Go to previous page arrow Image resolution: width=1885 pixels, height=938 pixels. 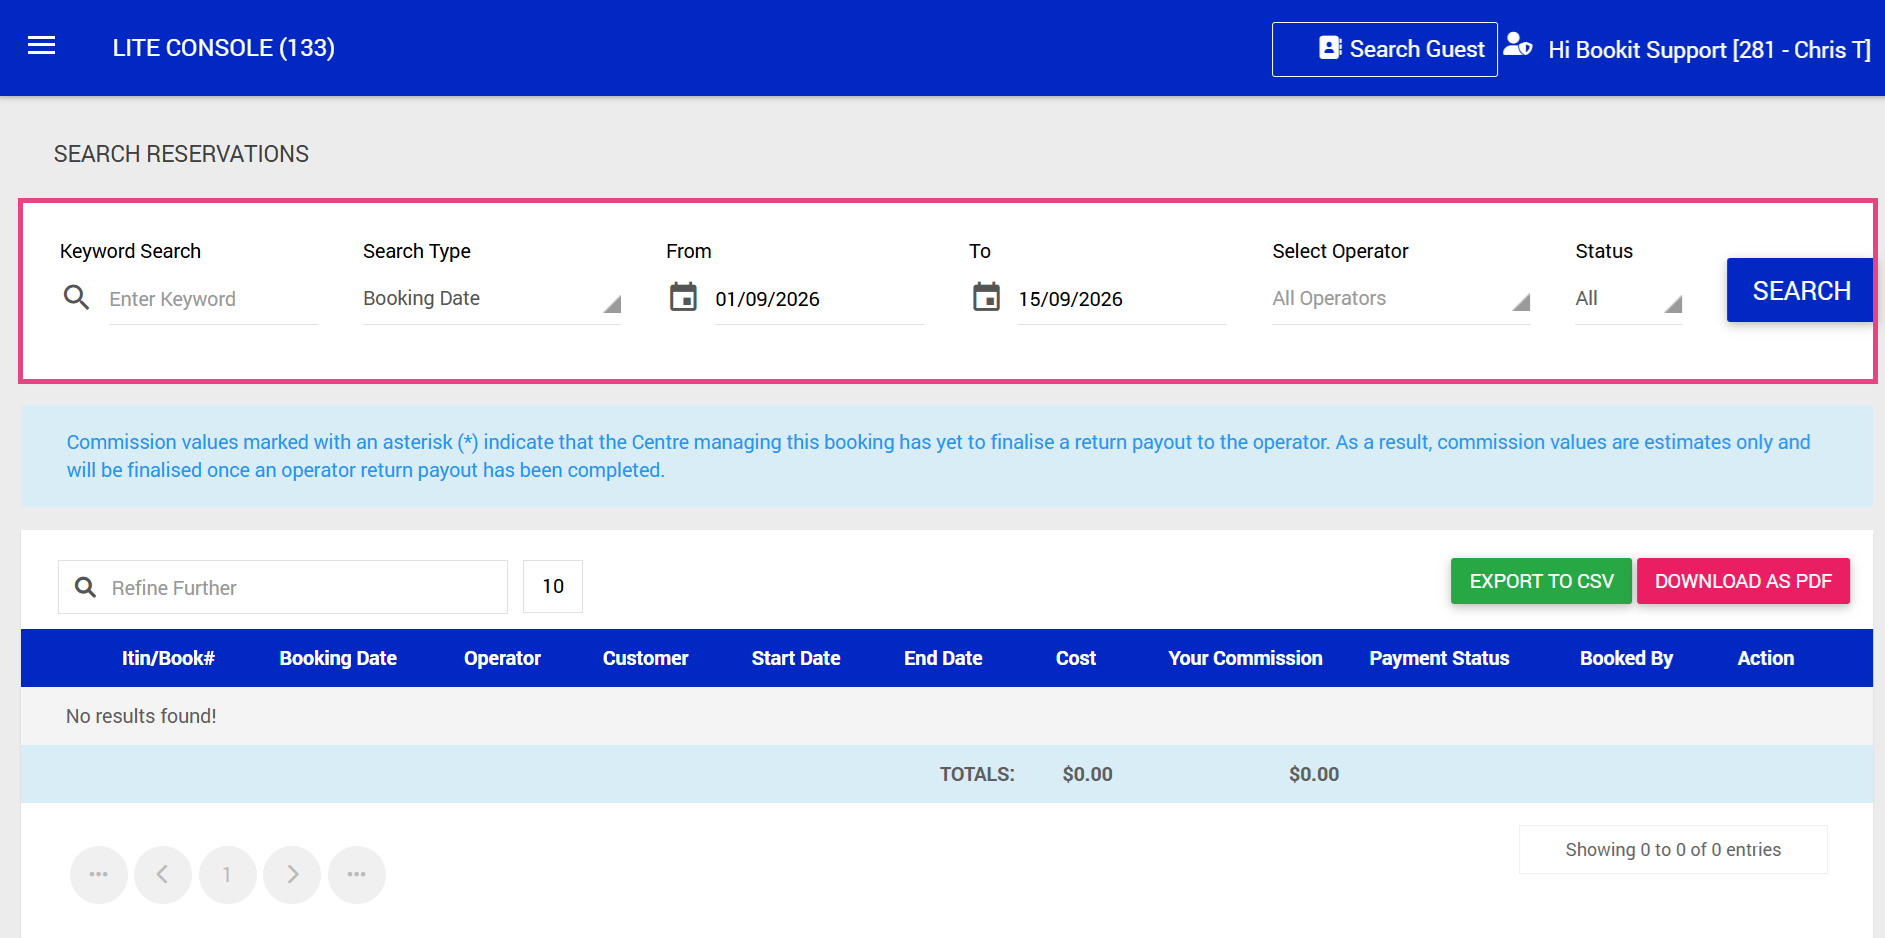coord(163,875)
